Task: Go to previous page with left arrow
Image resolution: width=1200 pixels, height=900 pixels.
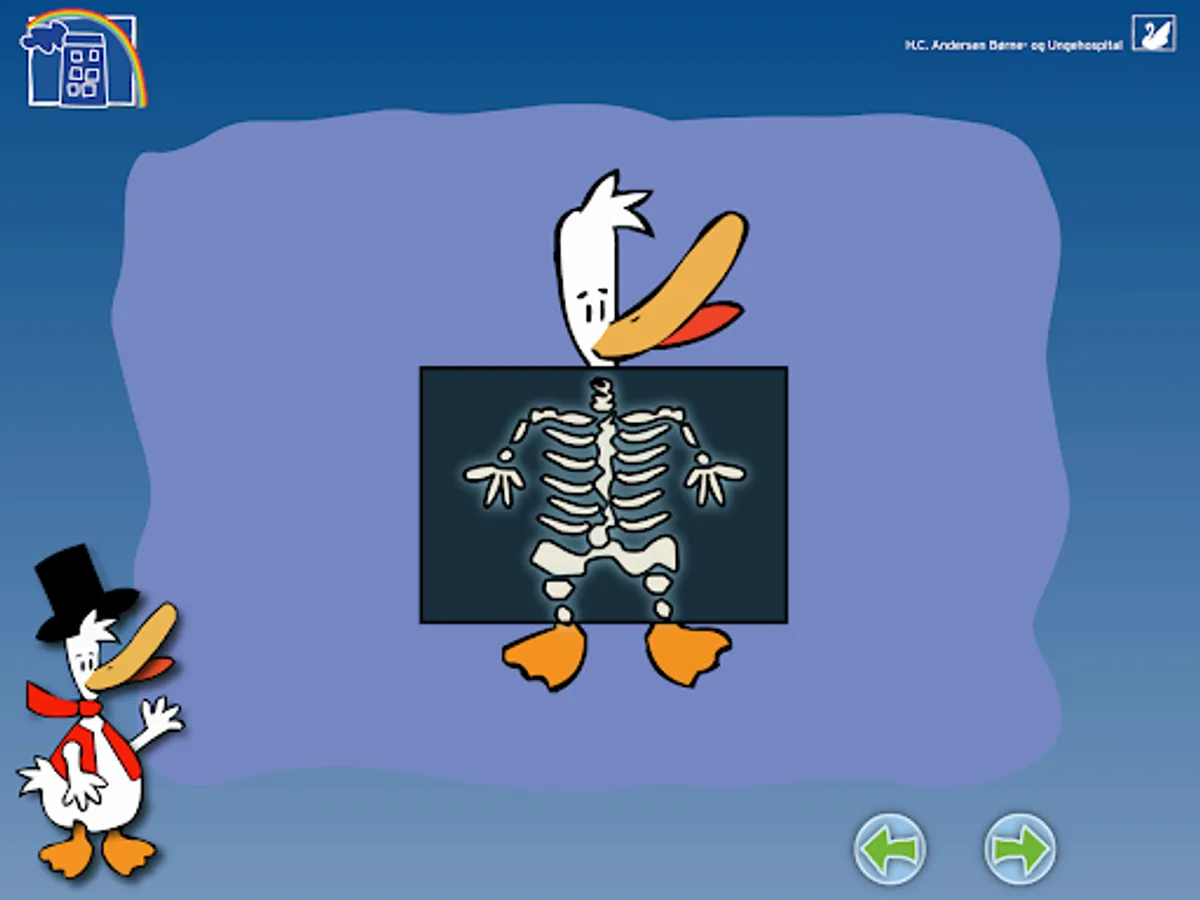Action: click(890, 849)
